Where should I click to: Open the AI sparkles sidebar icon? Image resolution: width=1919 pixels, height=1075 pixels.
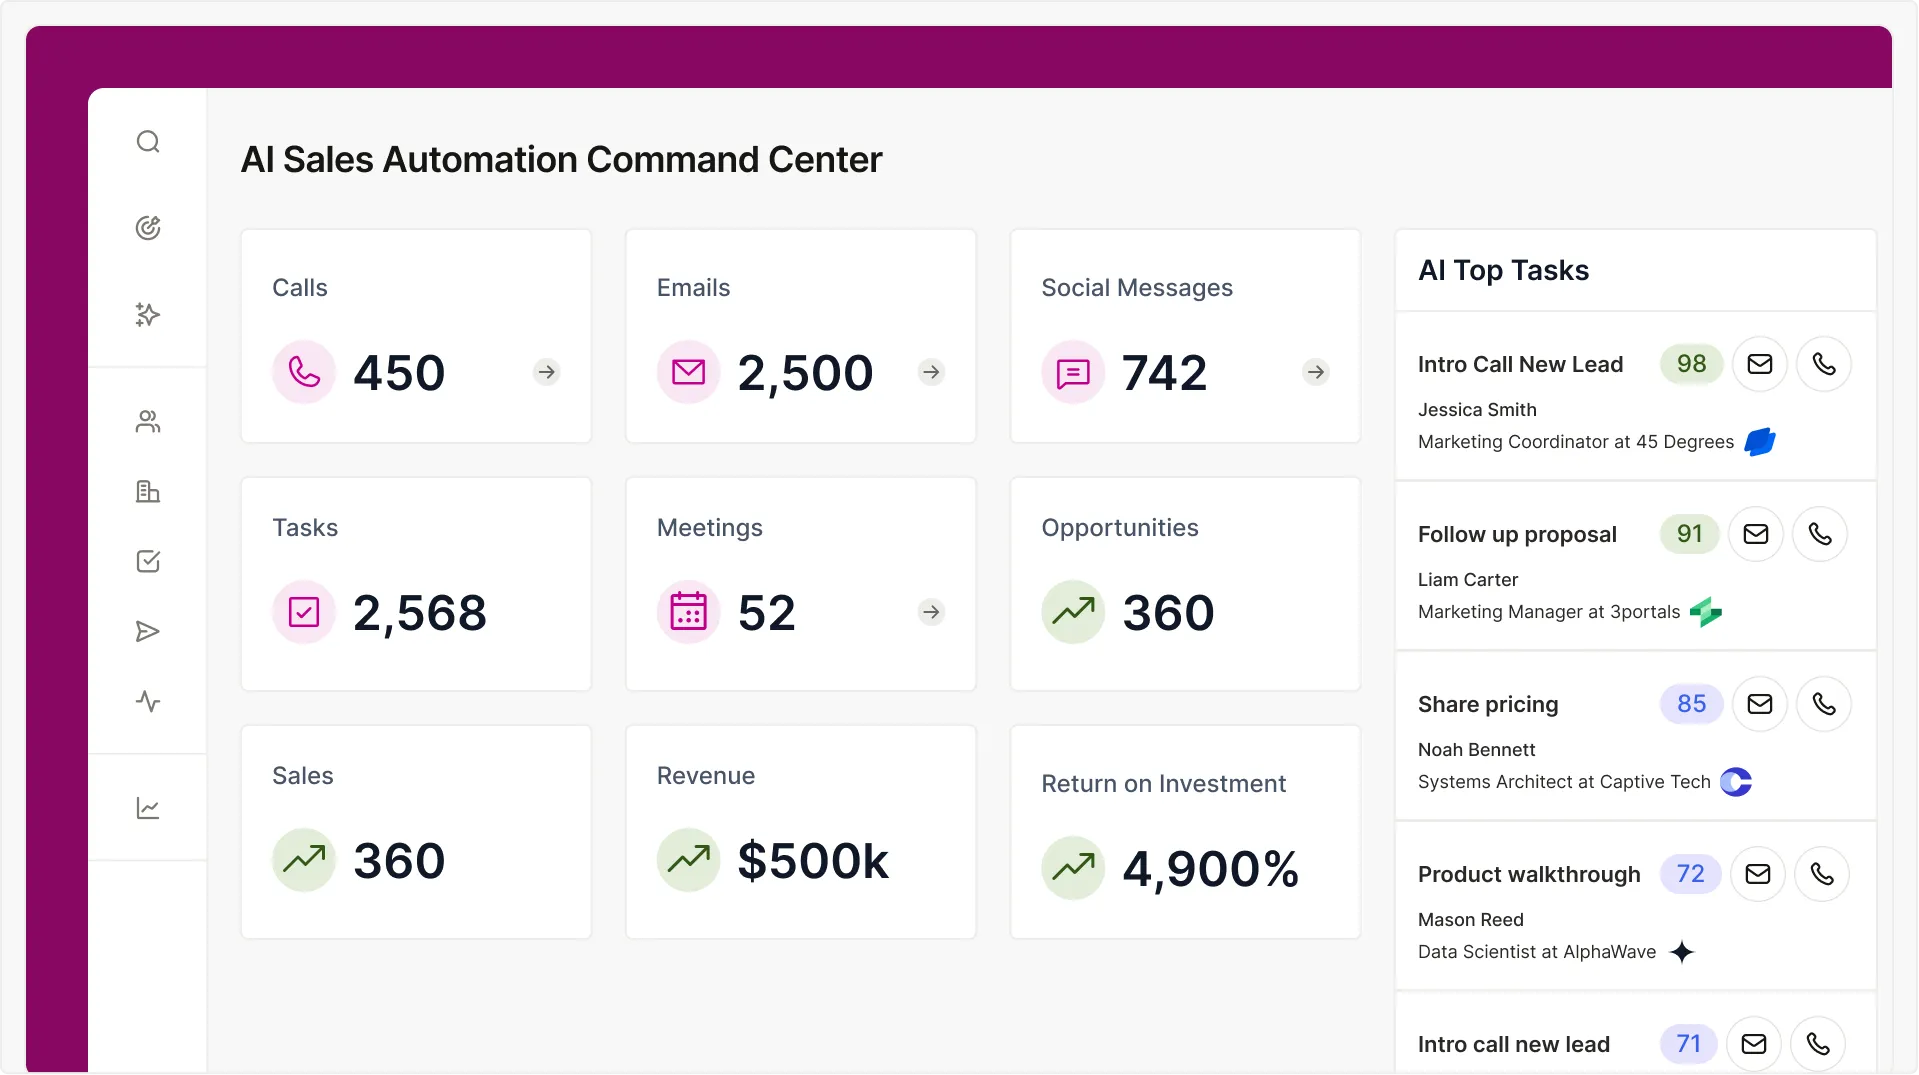148,315
